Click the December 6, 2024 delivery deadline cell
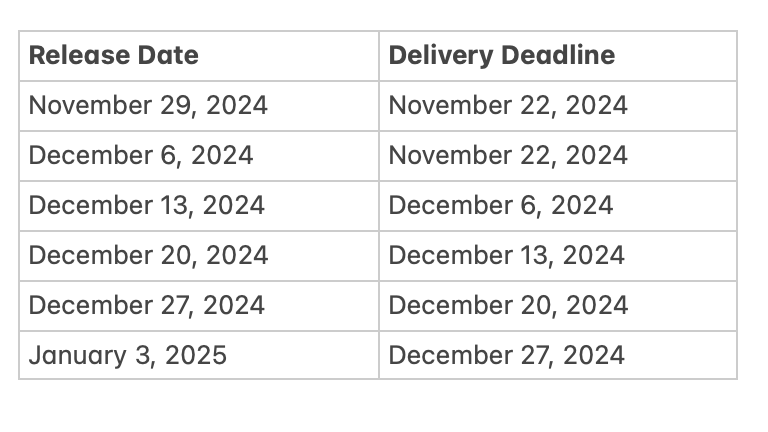The height and width of the screenshot is (432, 768). point(558,206)
